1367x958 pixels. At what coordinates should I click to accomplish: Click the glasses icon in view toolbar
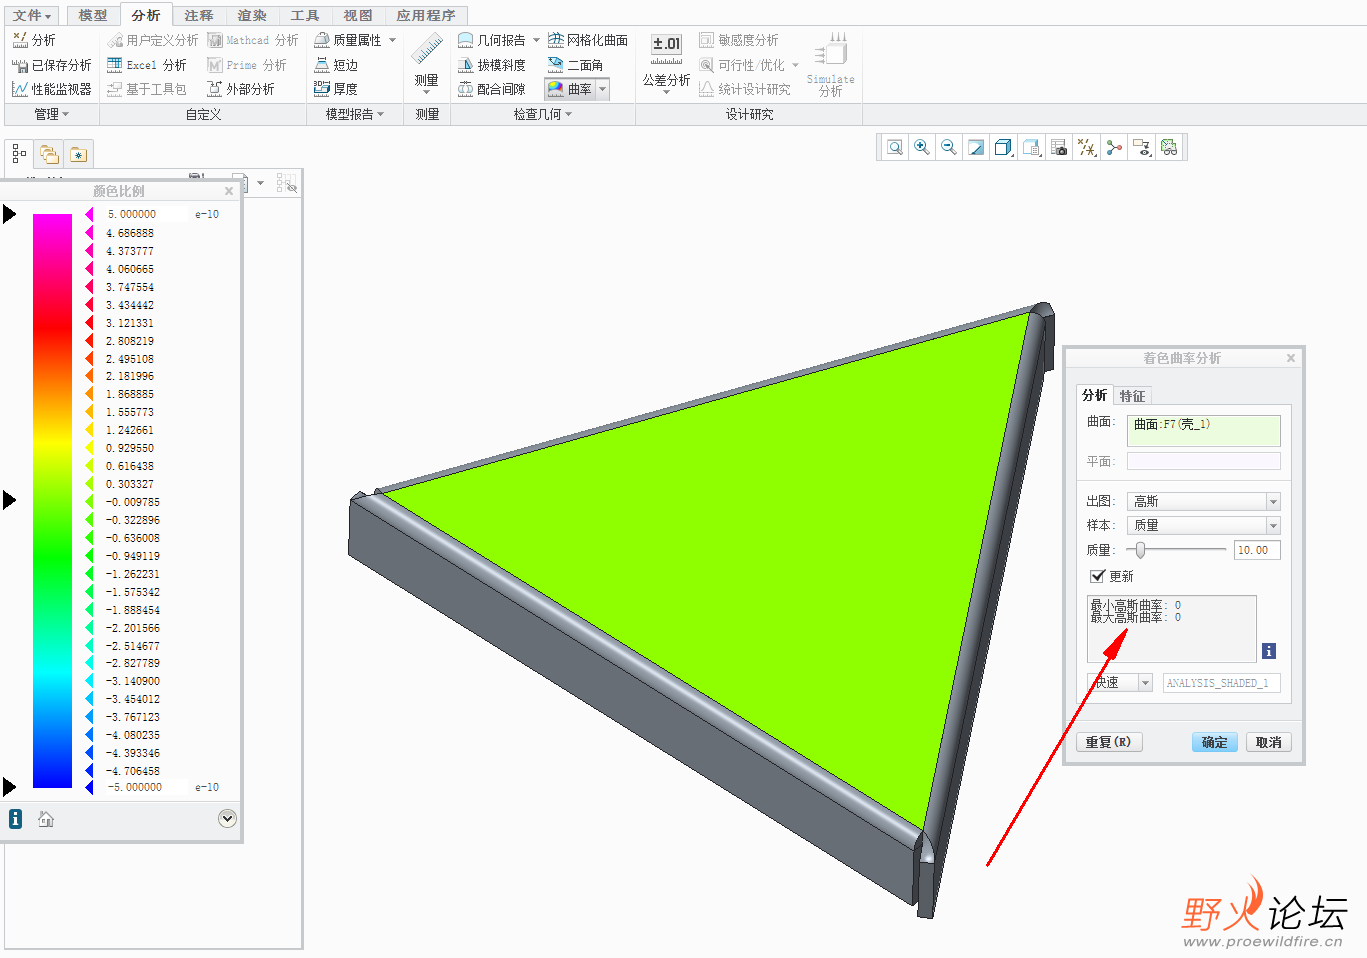coord(1169,148)
